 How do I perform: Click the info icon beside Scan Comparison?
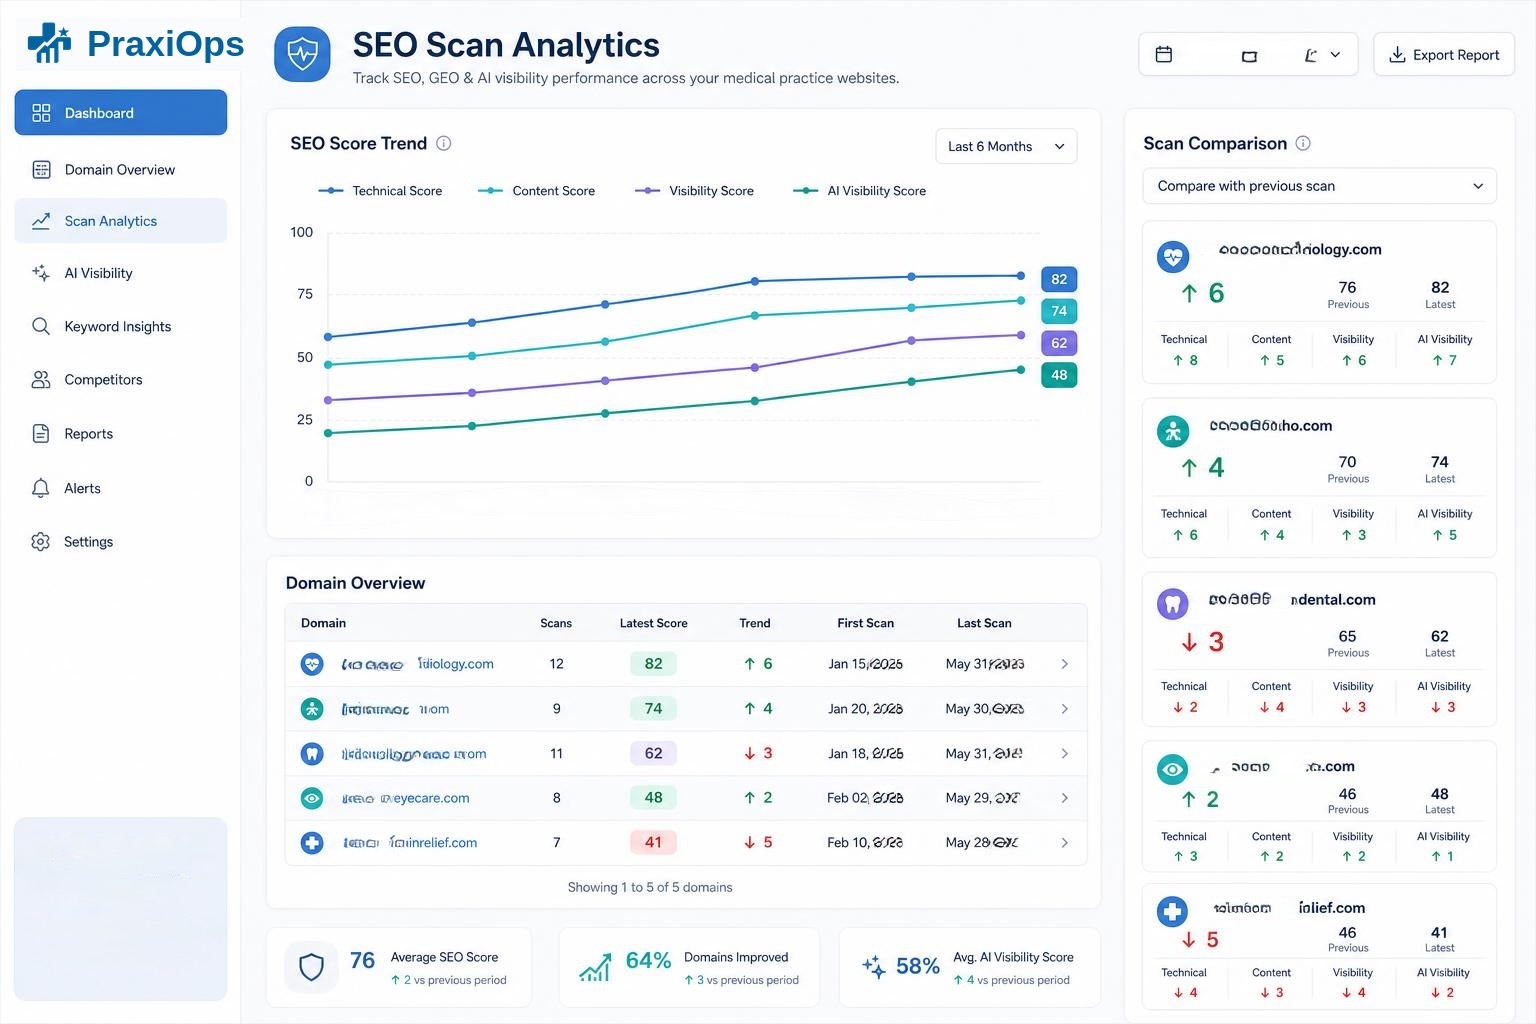click(1303, 143)
